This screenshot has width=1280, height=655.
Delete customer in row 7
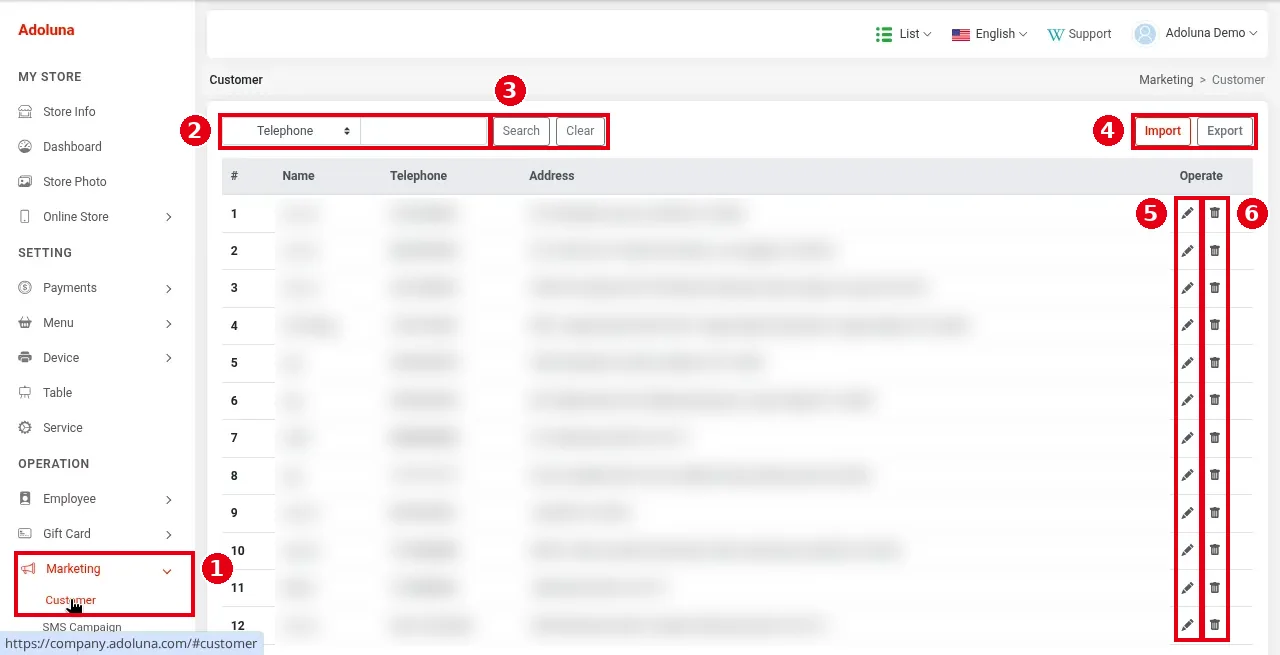coord(1215,437)
